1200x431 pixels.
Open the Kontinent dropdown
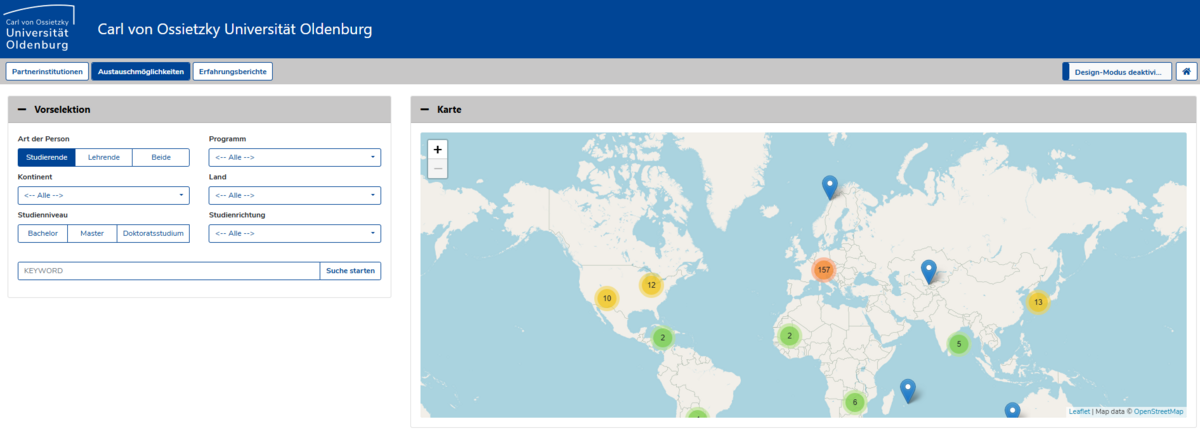pos(103,195)
